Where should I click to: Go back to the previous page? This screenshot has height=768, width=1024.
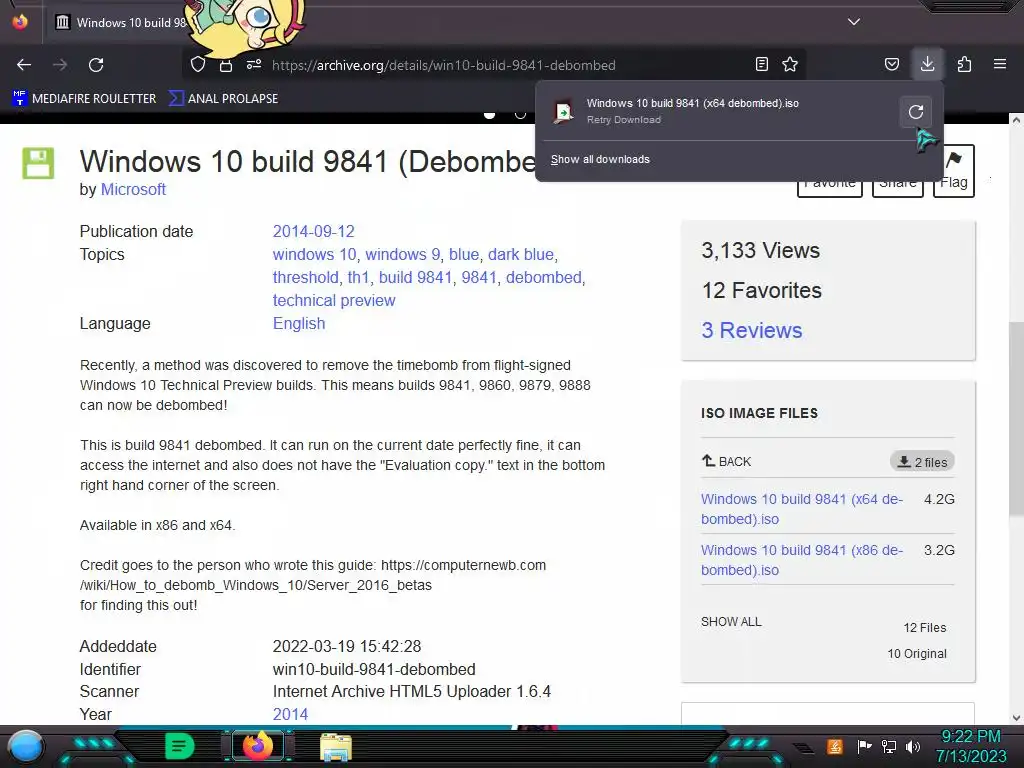[x=24, y=65]
